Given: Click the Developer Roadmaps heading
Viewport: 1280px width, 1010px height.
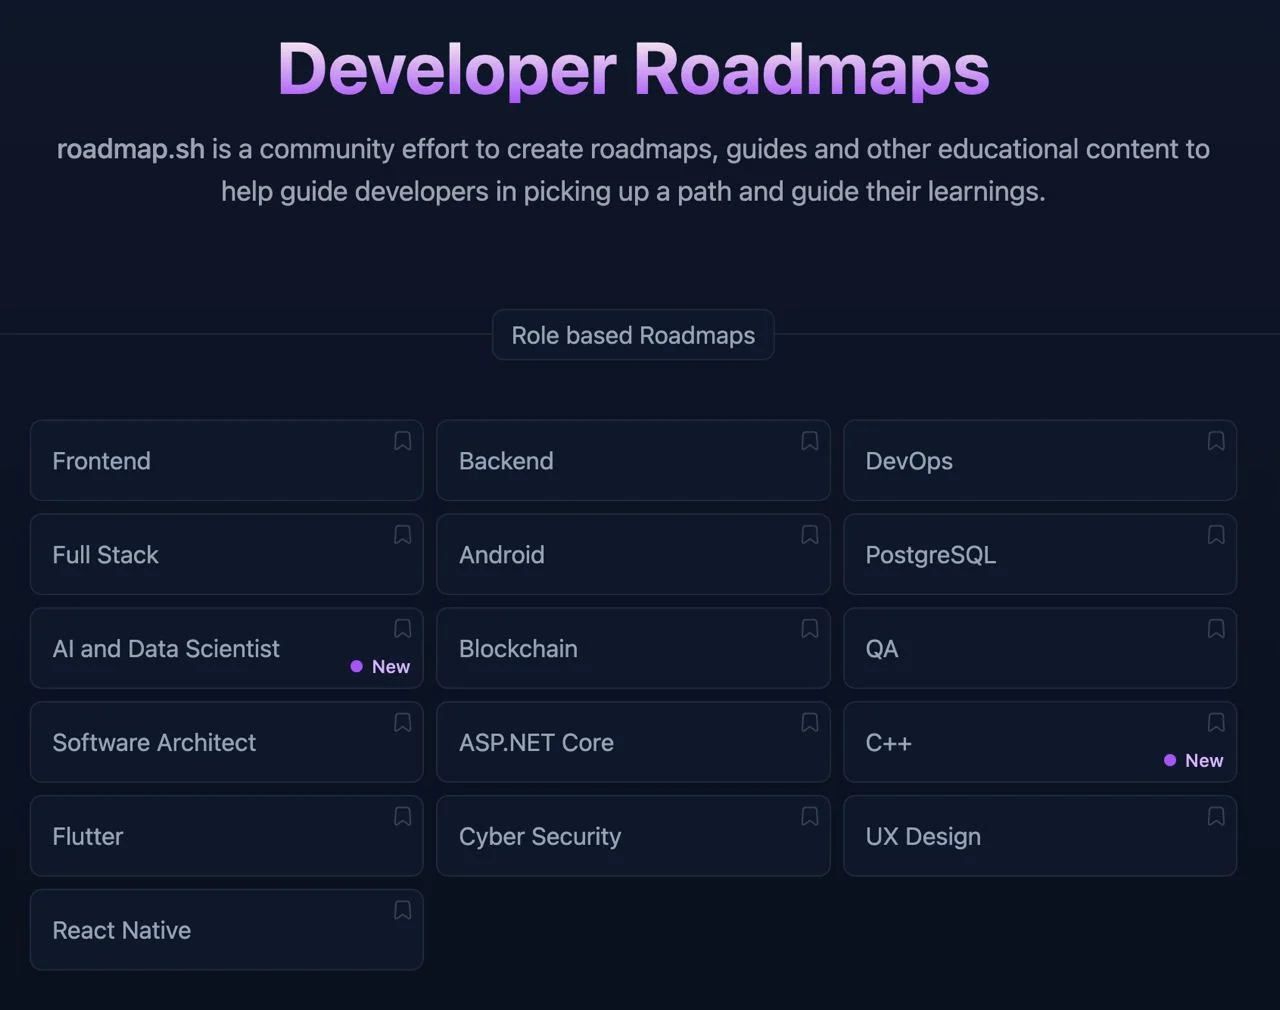Looking at the screenshot, I should 633,69.
